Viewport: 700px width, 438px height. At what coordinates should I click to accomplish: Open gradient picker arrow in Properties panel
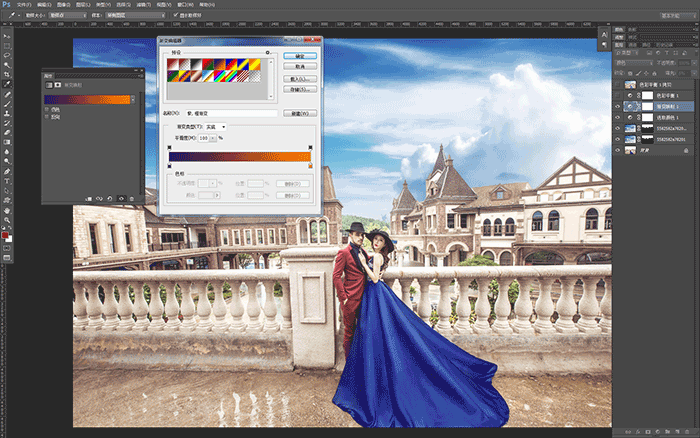[133, 100]
